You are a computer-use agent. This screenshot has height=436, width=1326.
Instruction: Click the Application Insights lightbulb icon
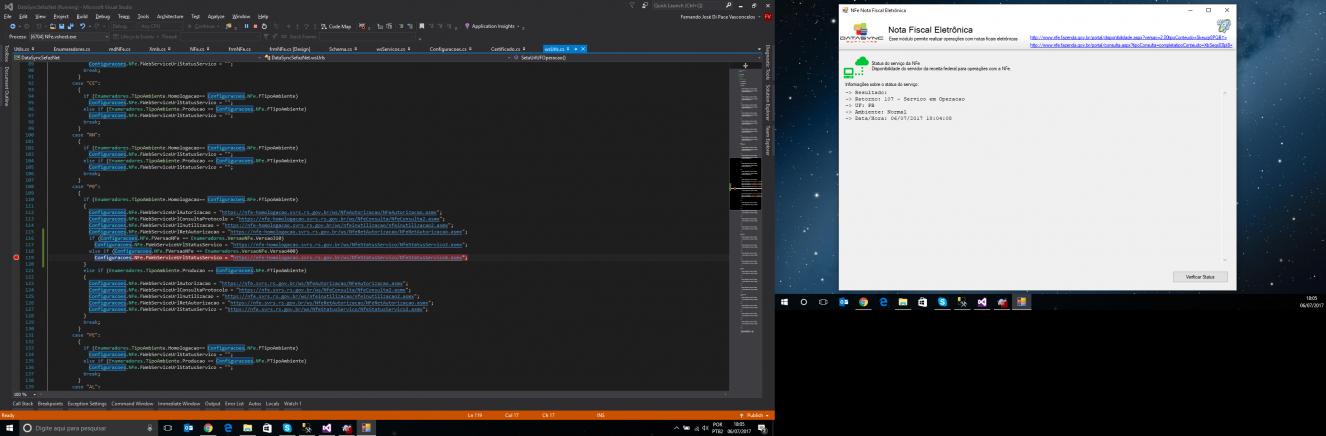click(x=465, y=26)
